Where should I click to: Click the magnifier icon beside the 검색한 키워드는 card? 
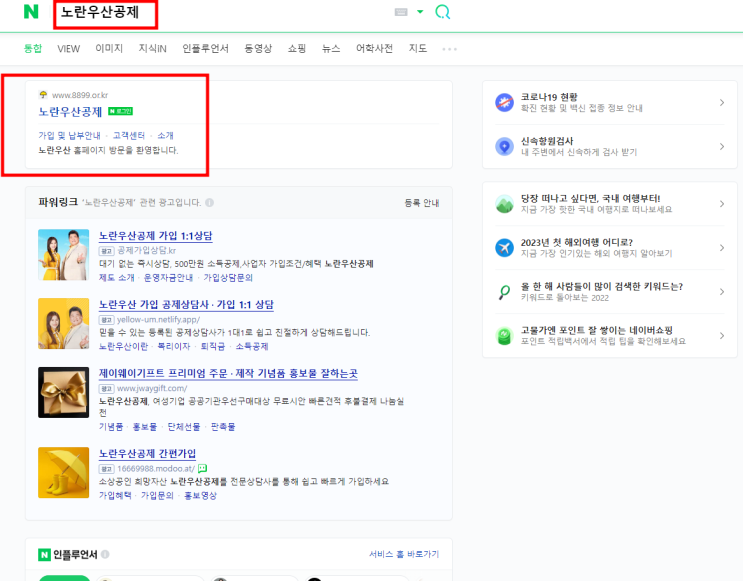tap(504, 292)
